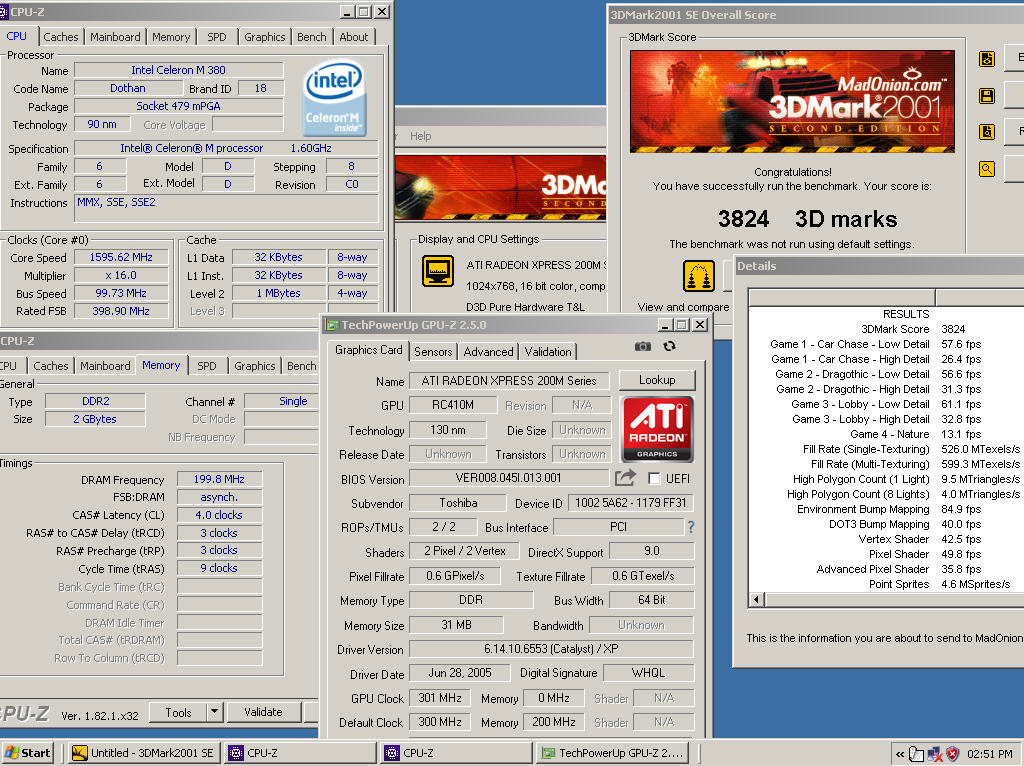Click the Name field showing Intel Celeron M 380
The image size is (1024, 766).
tap(178, 70)
